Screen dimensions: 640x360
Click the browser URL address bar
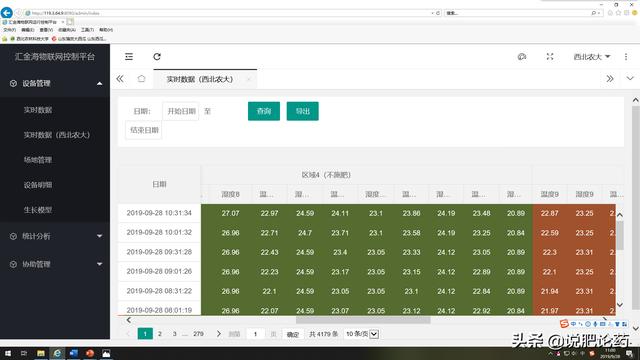229,13
